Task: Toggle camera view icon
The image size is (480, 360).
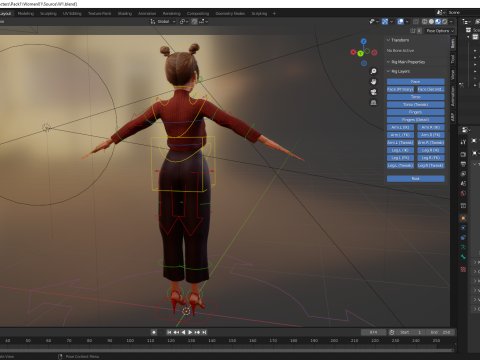Action: [x=374, y=92]
